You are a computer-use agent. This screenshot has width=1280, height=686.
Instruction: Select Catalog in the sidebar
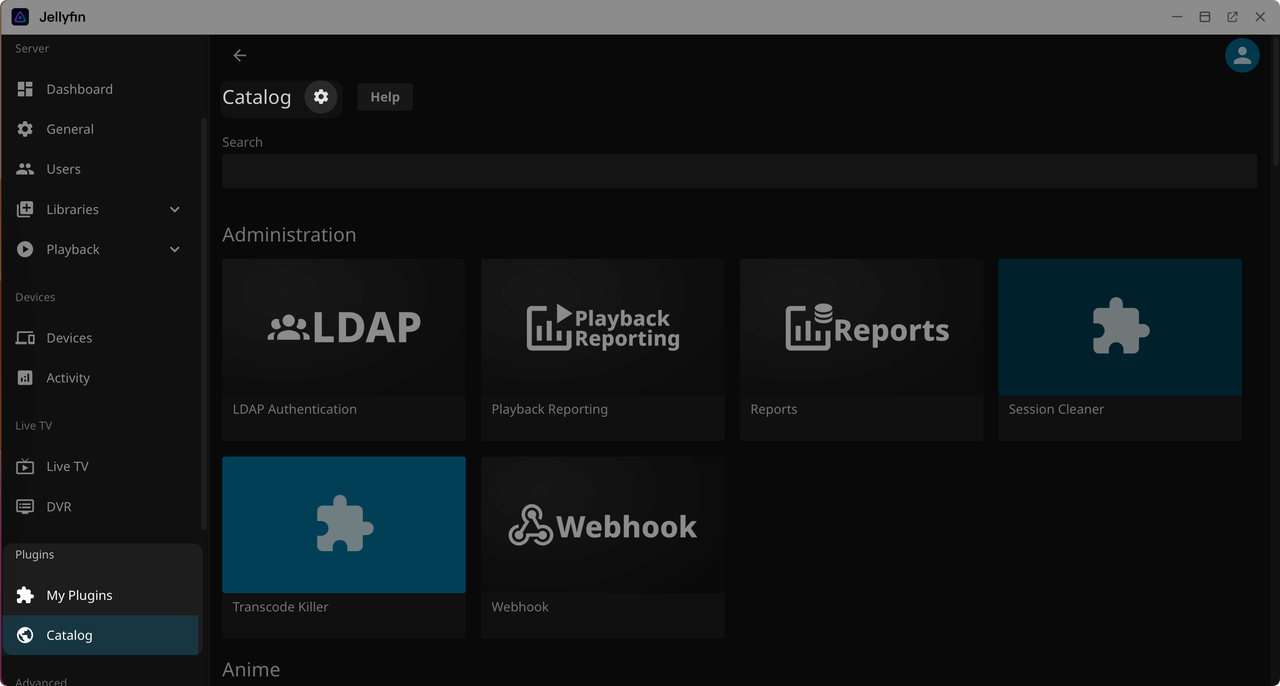coord(69,635)
